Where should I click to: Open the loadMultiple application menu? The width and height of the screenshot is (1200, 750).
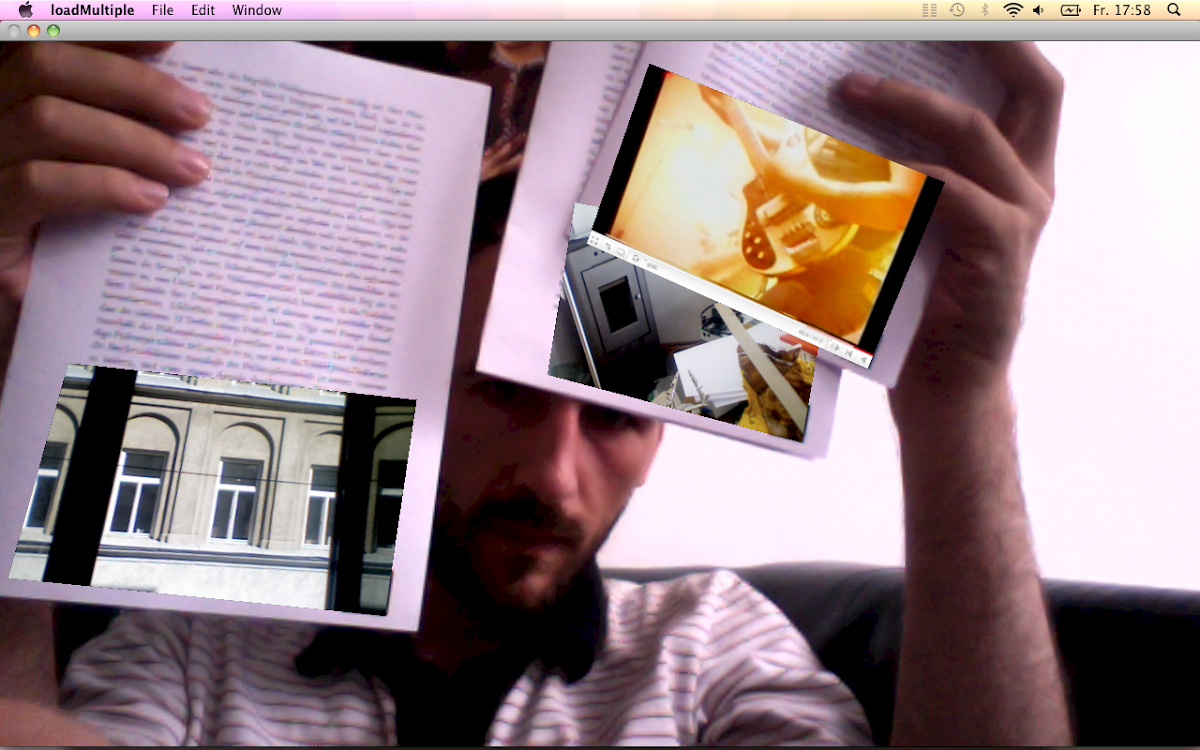coord(92,10)
